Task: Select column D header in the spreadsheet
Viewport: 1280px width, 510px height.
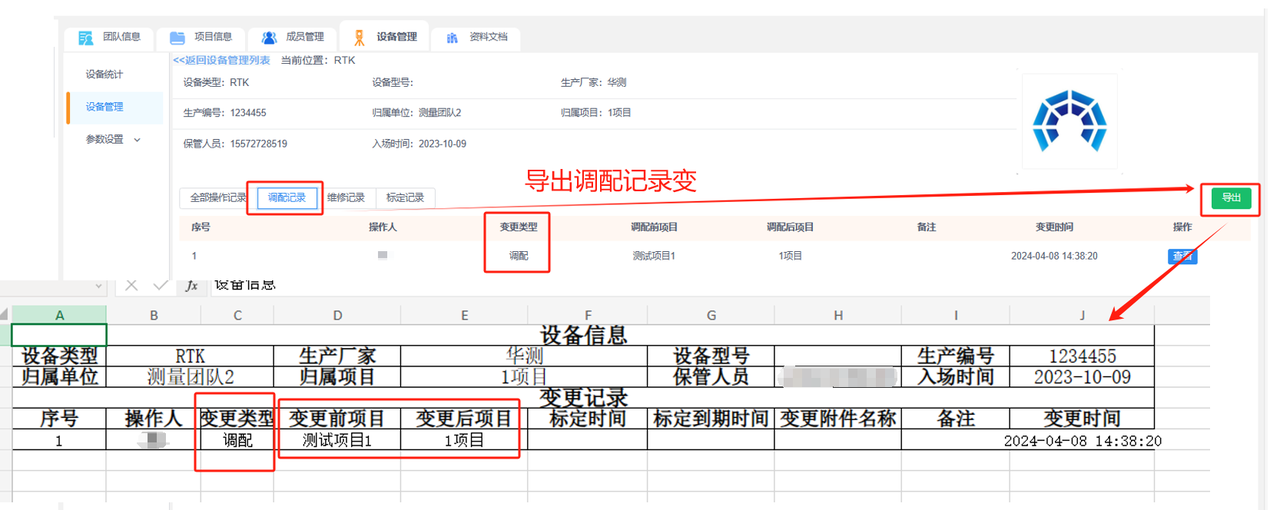Action: (x=338, y=315)
